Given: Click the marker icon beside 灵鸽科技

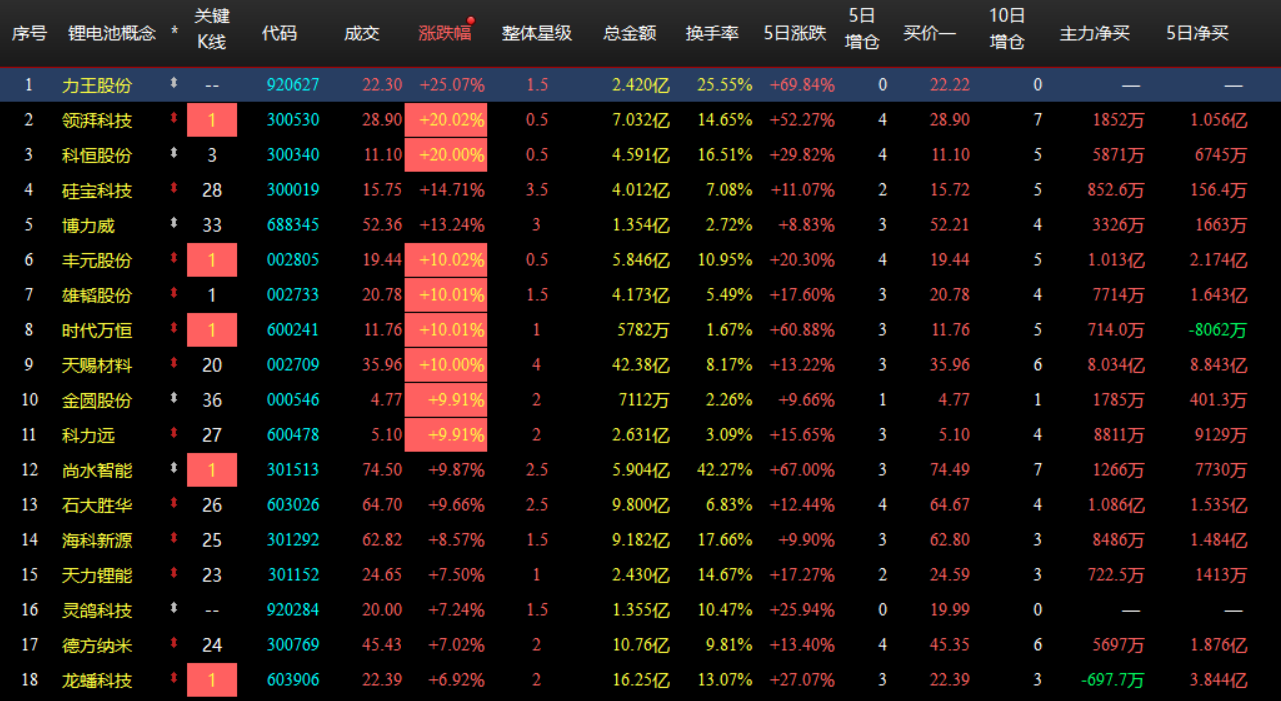Looking at the screenshot, I should point(175,609).
